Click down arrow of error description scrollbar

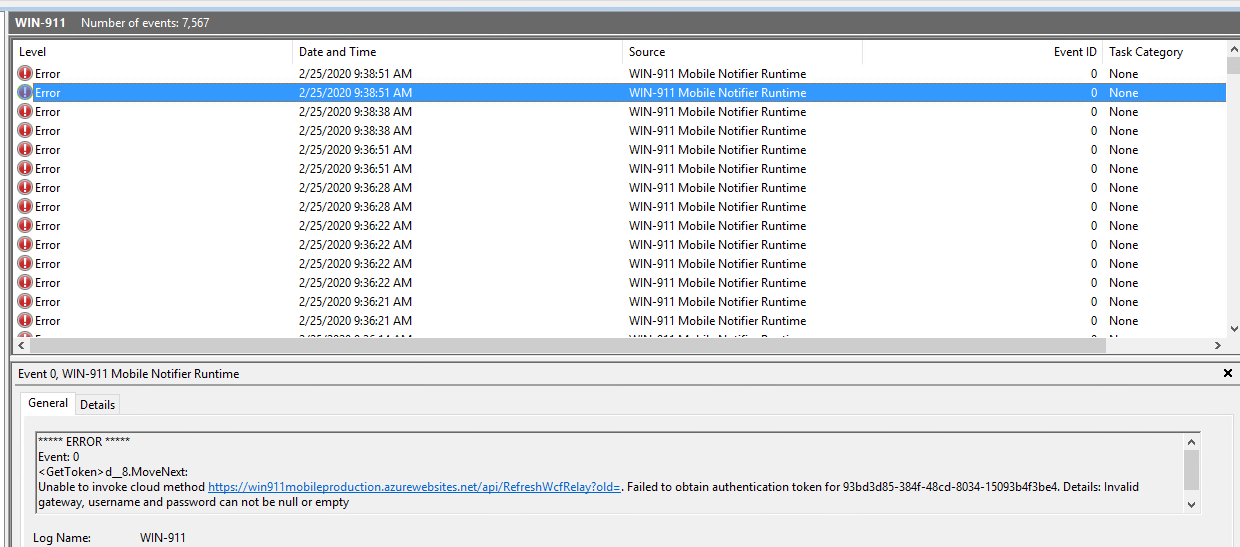point(1191,505)
